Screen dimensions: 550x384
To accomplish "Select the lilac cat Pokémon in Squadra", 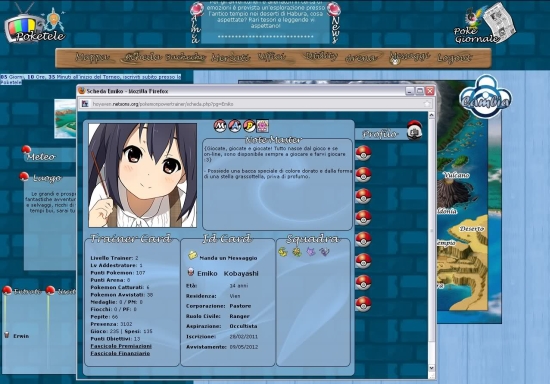I will click(x=311, y=251).
